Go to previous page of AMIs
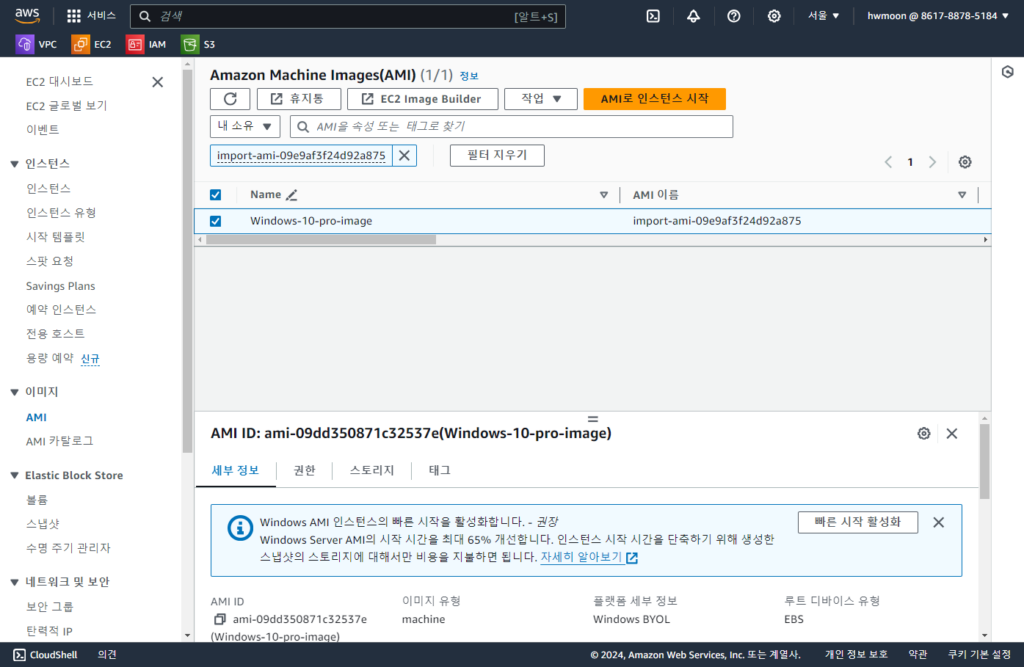Viewport: 1024px width, 667px height. click(x=888, y=162)
